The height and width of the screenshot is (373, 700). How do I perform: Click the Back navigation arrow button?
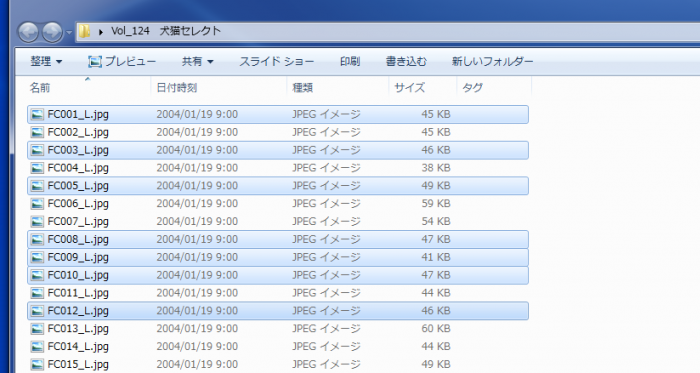click(x=28, y=33)
